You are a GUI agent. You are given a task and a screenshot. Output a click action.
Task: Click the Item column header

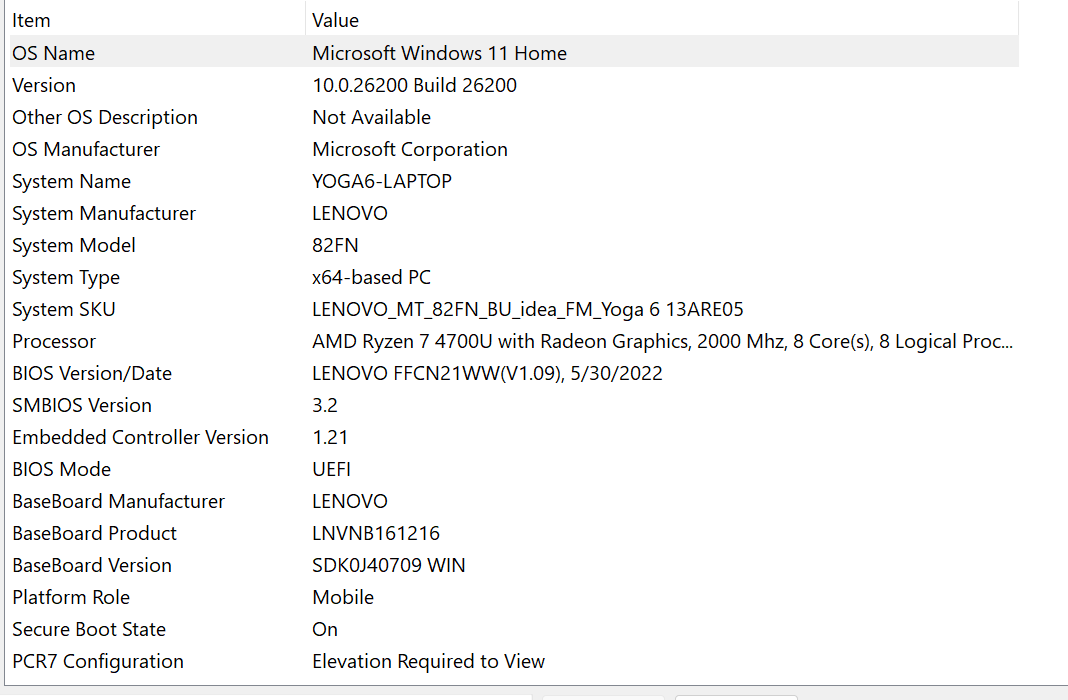click(32, 20)
